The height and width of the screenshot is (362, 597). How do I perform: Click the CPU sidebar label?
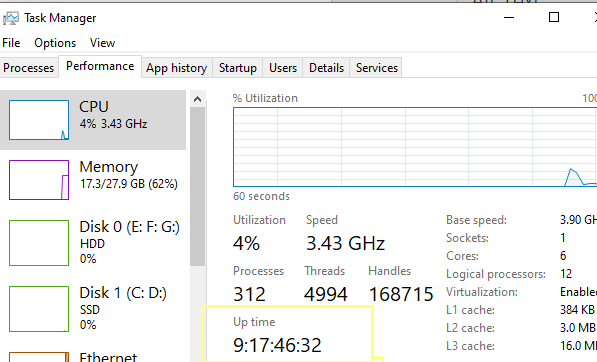pos(94,107)
